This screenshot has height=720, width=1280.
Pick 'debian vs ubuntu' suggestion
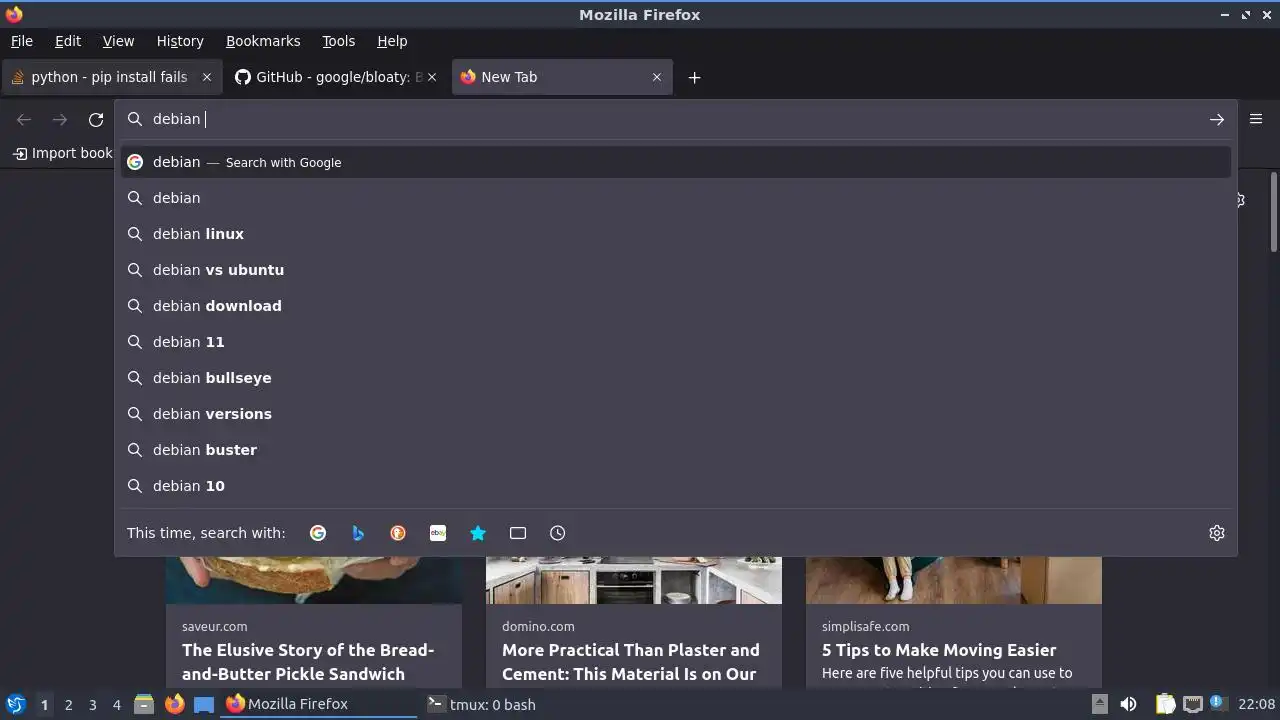676,270
